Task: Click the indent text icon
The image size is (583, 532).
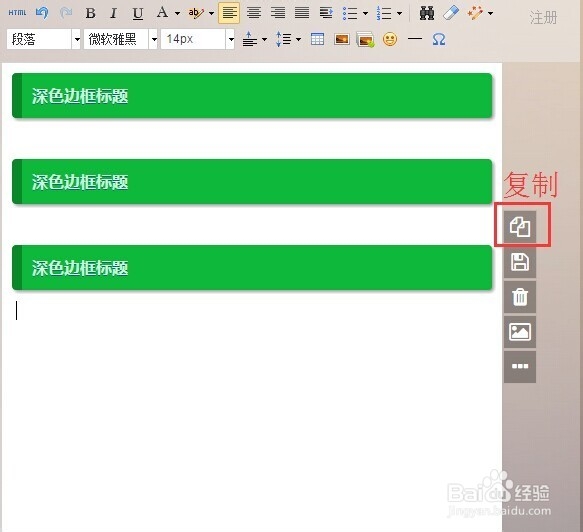Action: tap(326, 13)
